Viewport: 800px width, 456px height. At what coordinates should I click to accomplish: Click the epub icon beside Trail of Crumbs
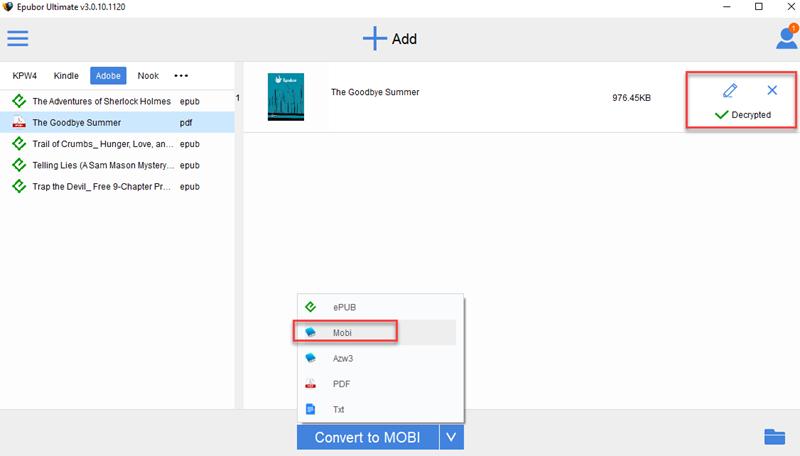pyautogui.click(x=19, y=144)
